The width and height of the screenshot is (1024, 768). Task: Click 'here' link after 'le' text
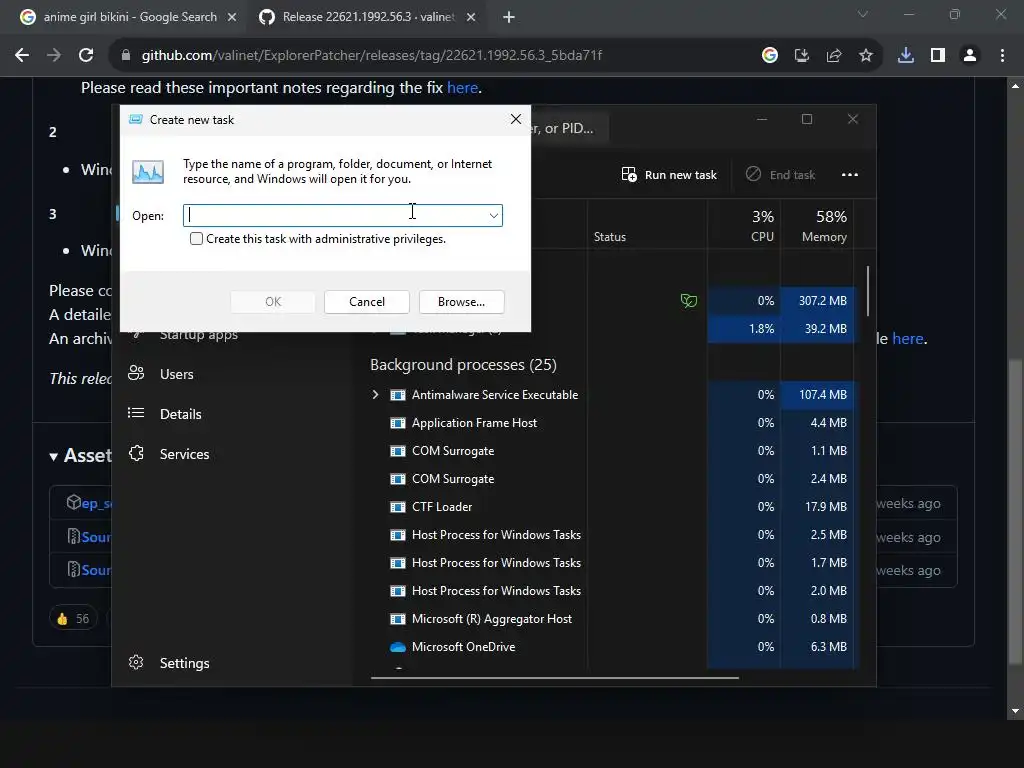coord(908,338)
